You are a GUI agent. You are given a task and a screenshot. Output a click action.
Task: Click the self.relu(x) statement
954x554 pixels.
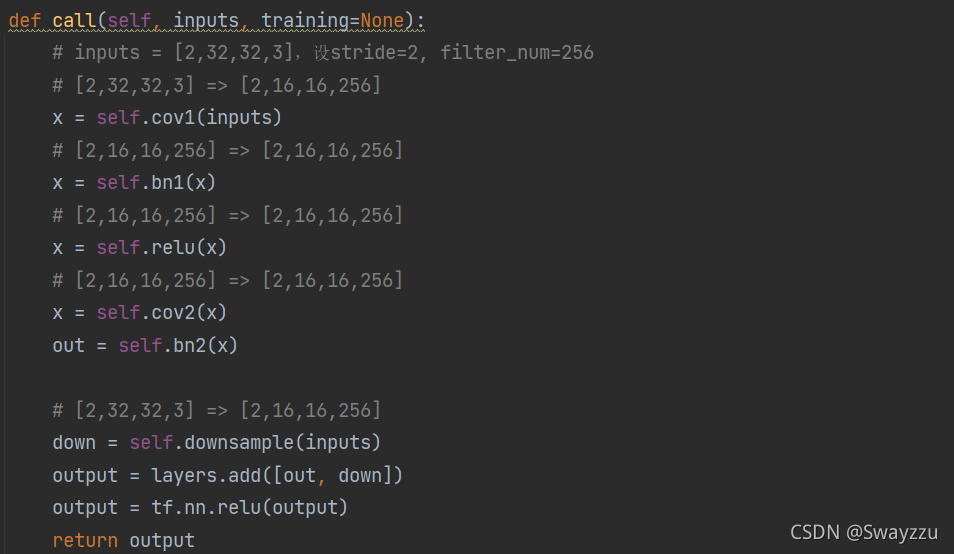(x=162, y=248)
